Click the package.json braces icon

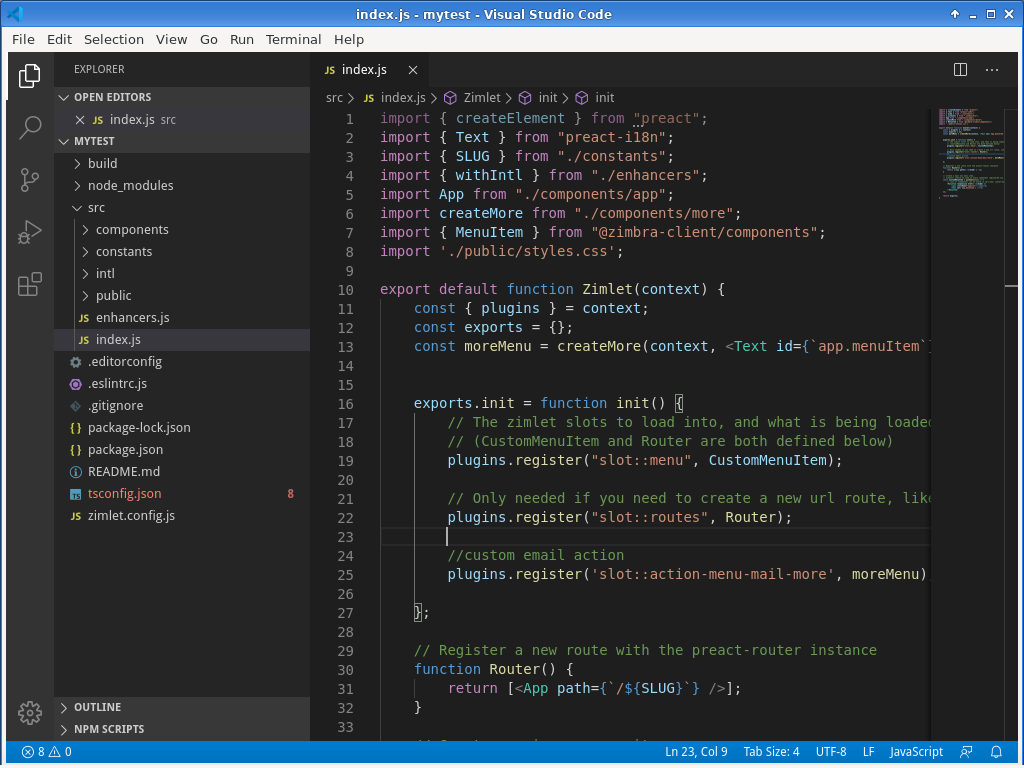click(x=76, y=450)
